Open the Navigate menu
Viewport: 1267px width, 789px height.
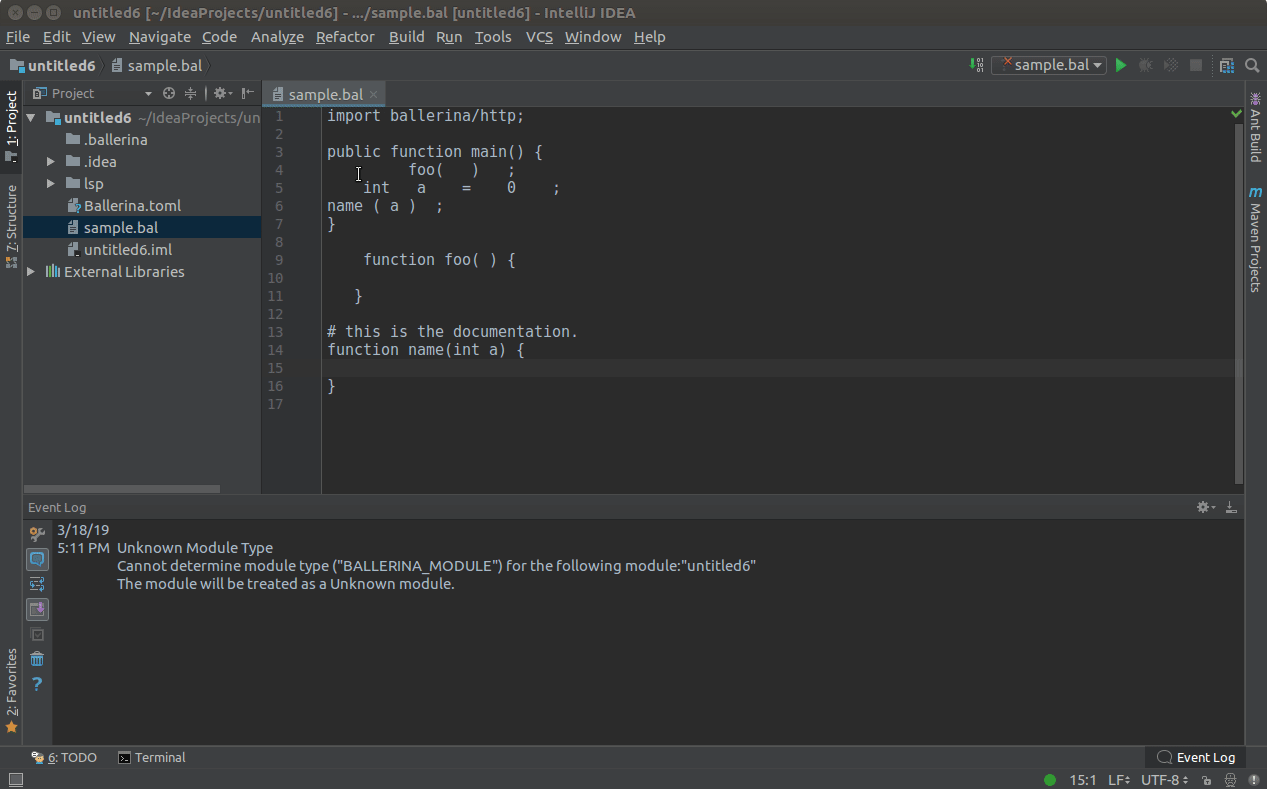tap(159, 37)
